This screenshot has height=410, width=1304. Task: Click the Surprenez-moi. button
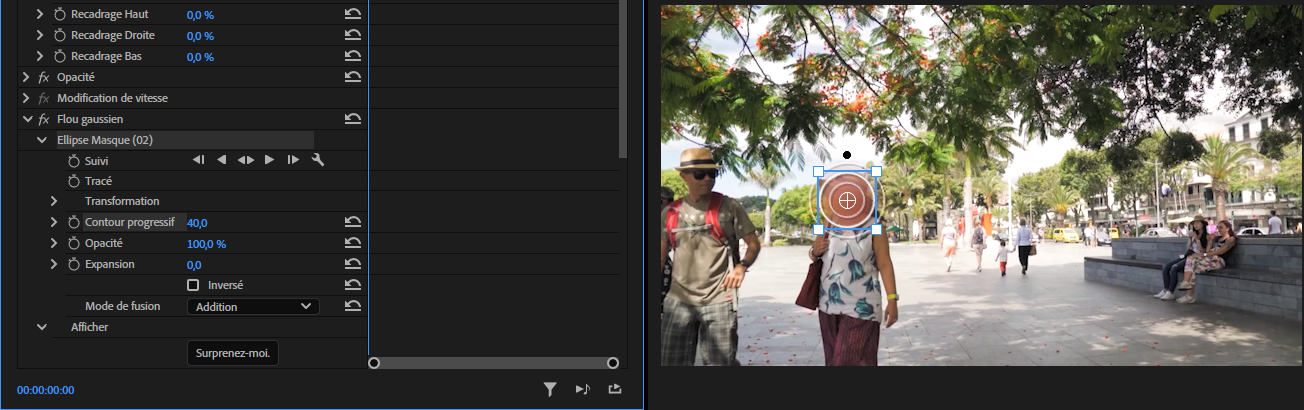point(232,353)
